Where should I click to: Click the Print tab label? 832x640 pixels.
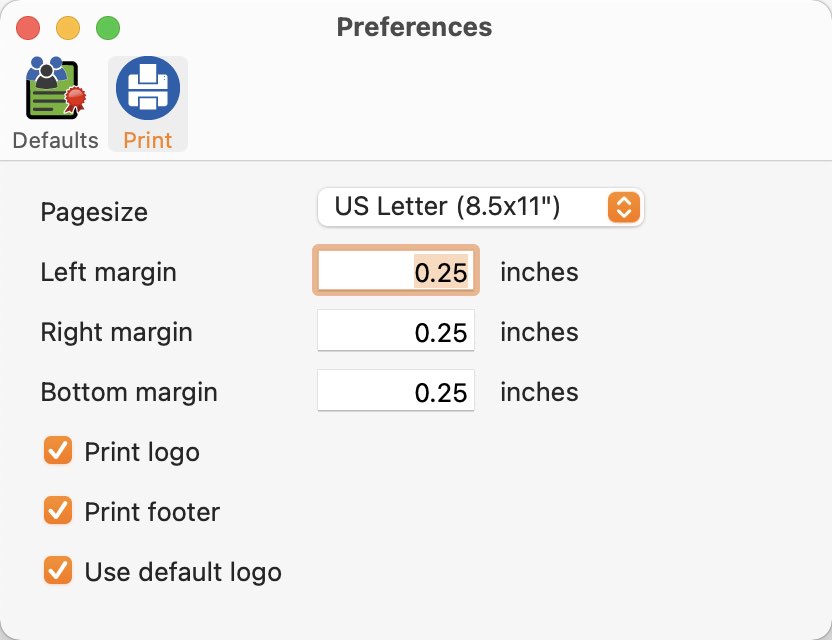coord(148,140)
